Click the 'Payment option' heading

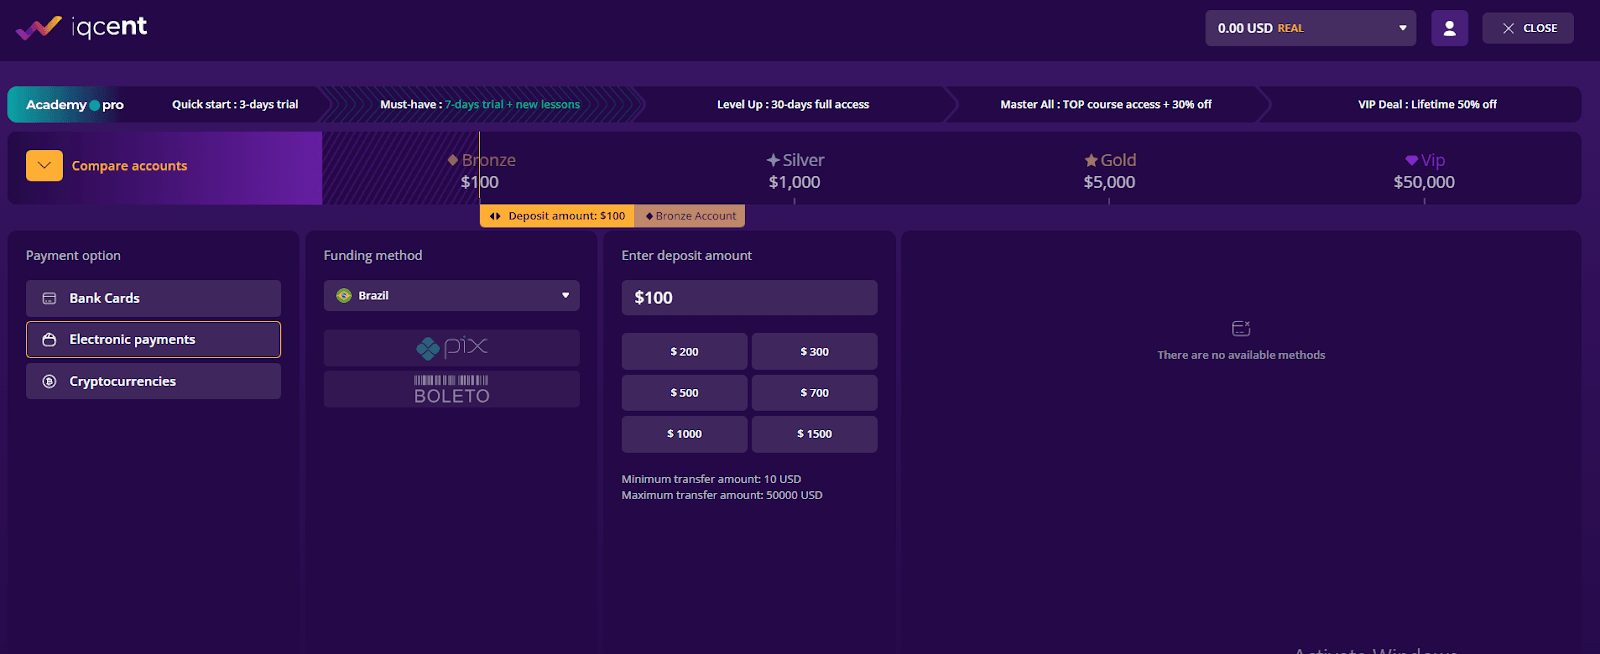[73, 256]
